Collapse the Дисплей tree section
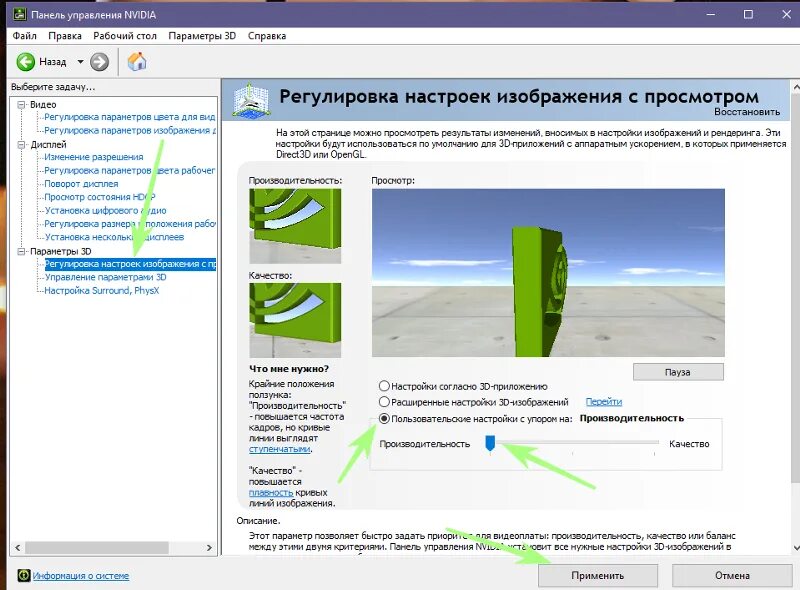 [x=21, y=144]
